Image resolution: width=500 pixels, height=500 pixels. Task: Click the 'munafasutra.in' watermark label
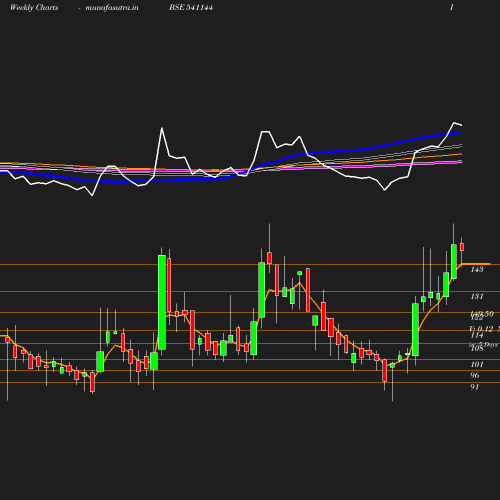[112, 8]
